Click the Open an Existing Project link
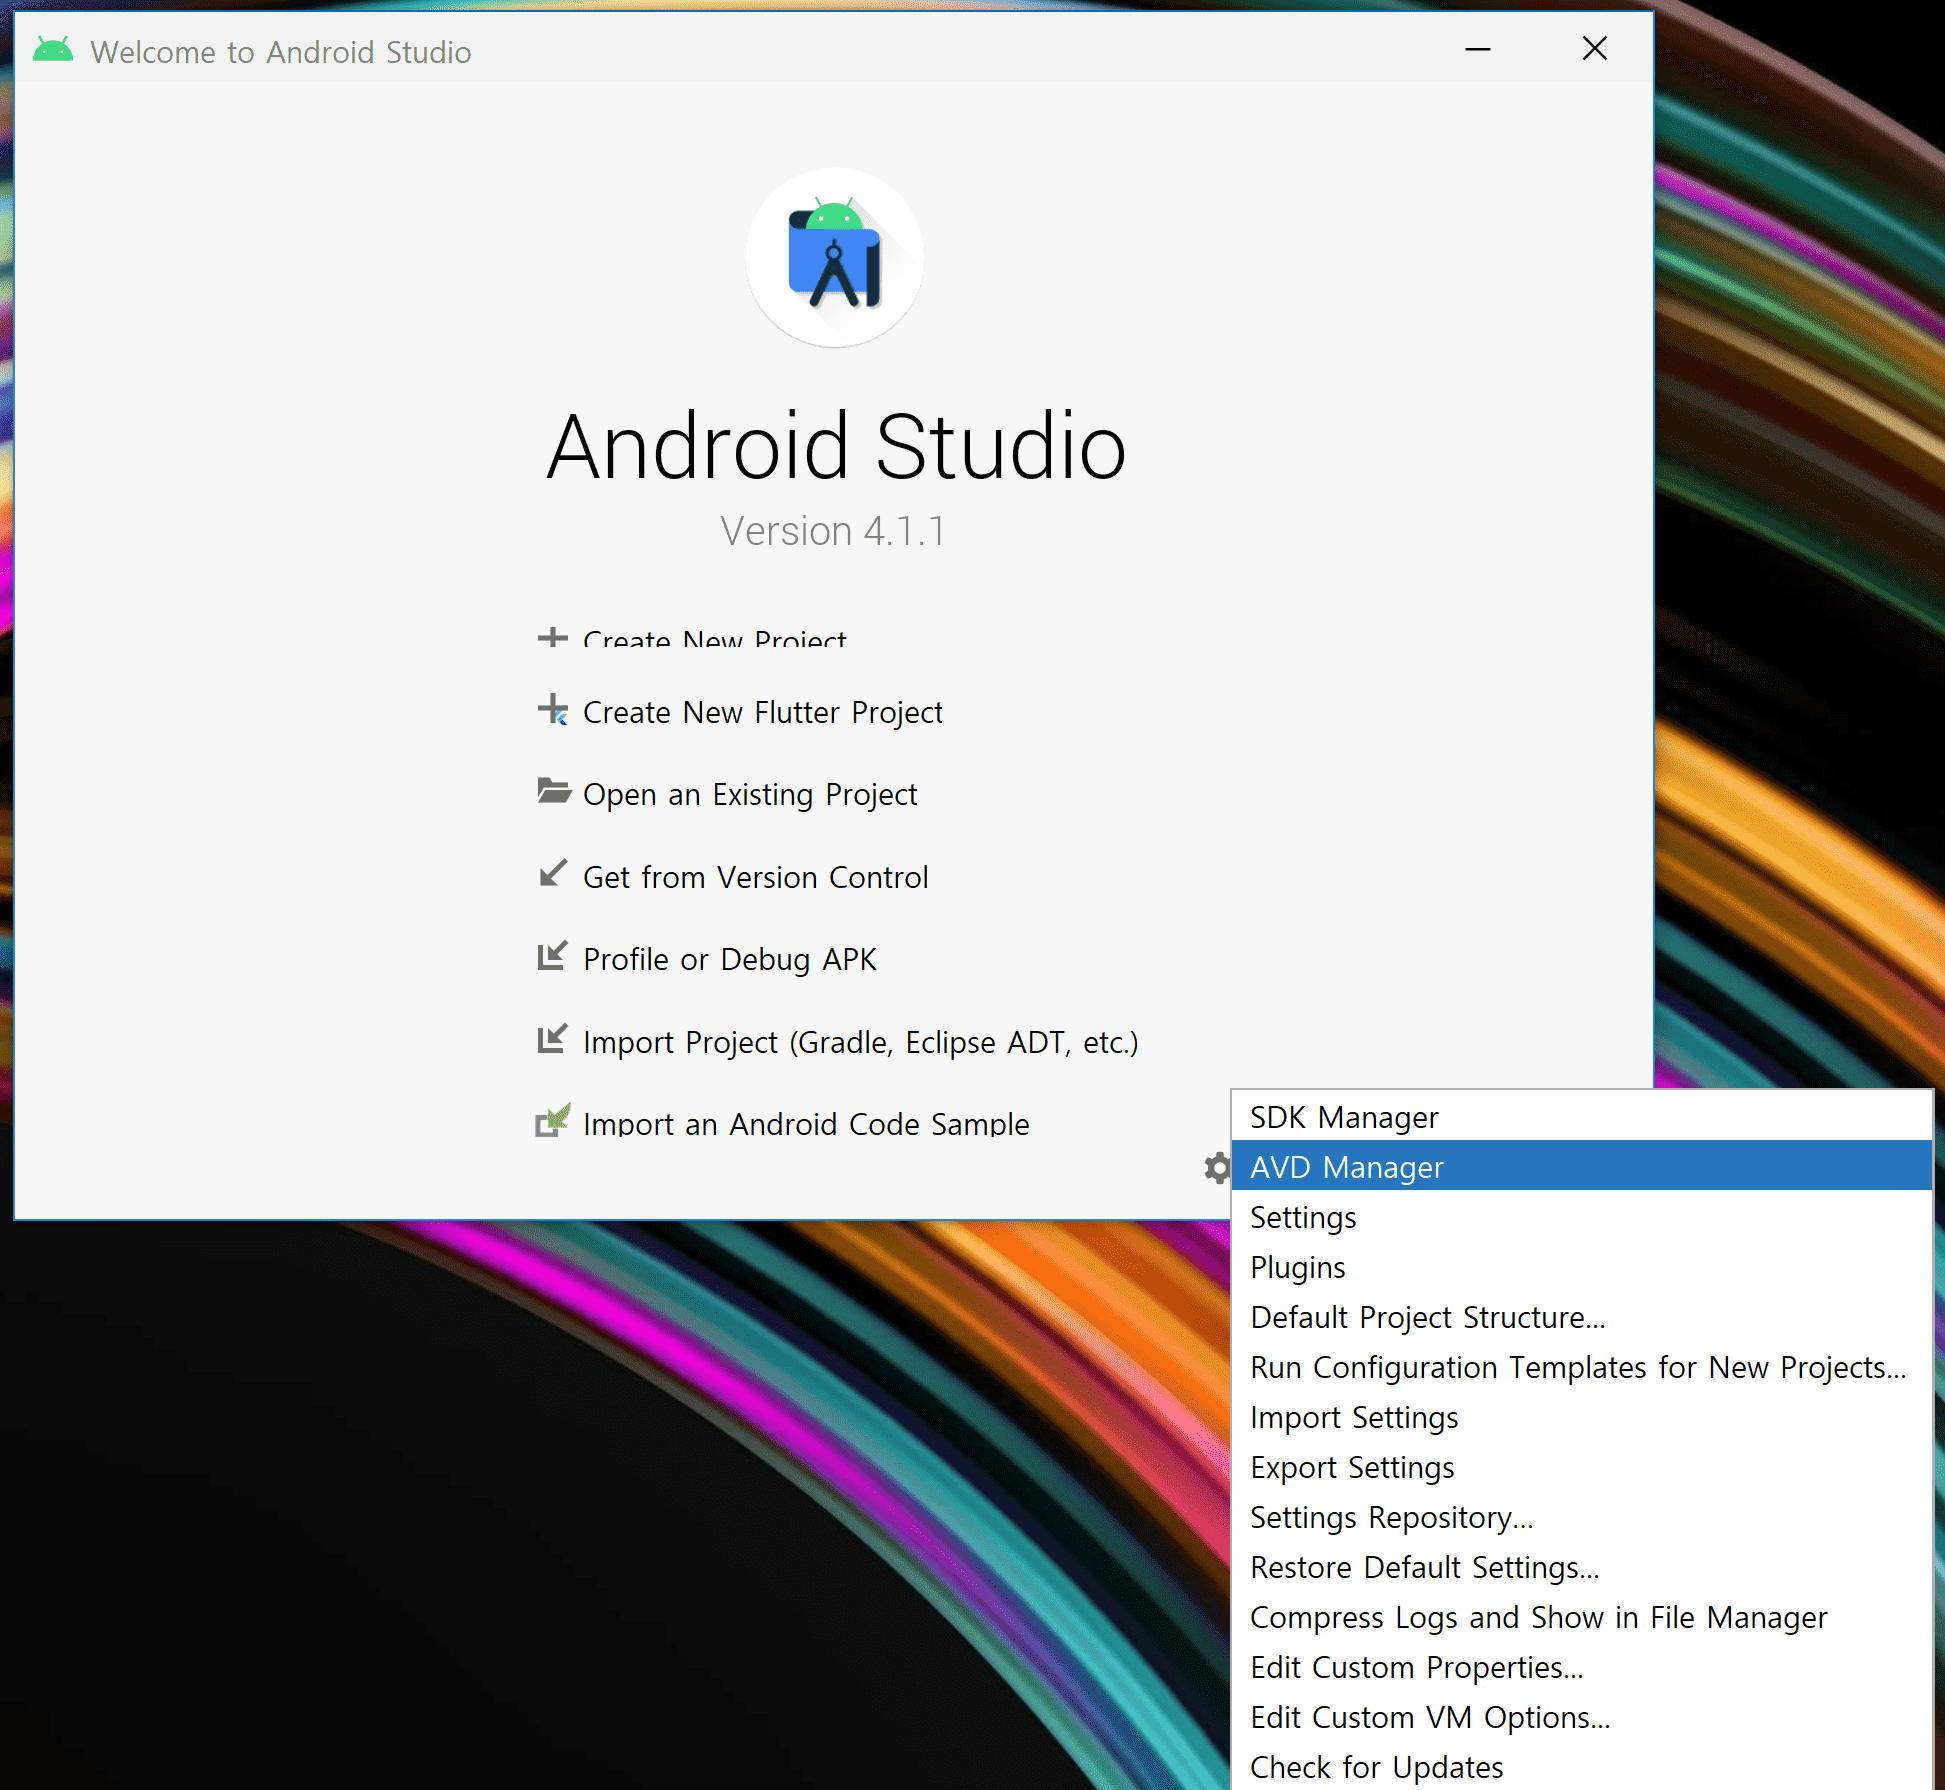Screen dimensions: 1945x1790 (749, 794)
